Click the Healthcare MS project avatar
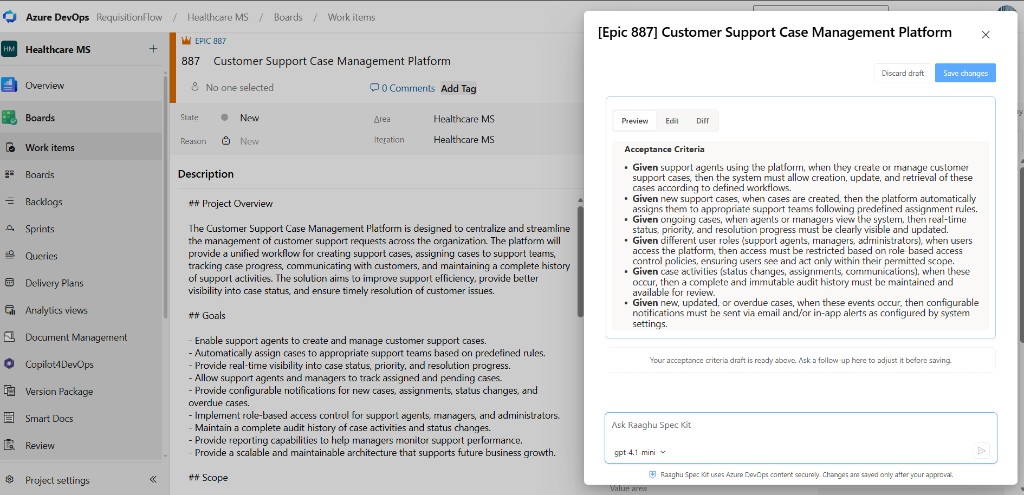Image resolution: width=1024 pixels, height=495 pixels. (x=9, y=49)
